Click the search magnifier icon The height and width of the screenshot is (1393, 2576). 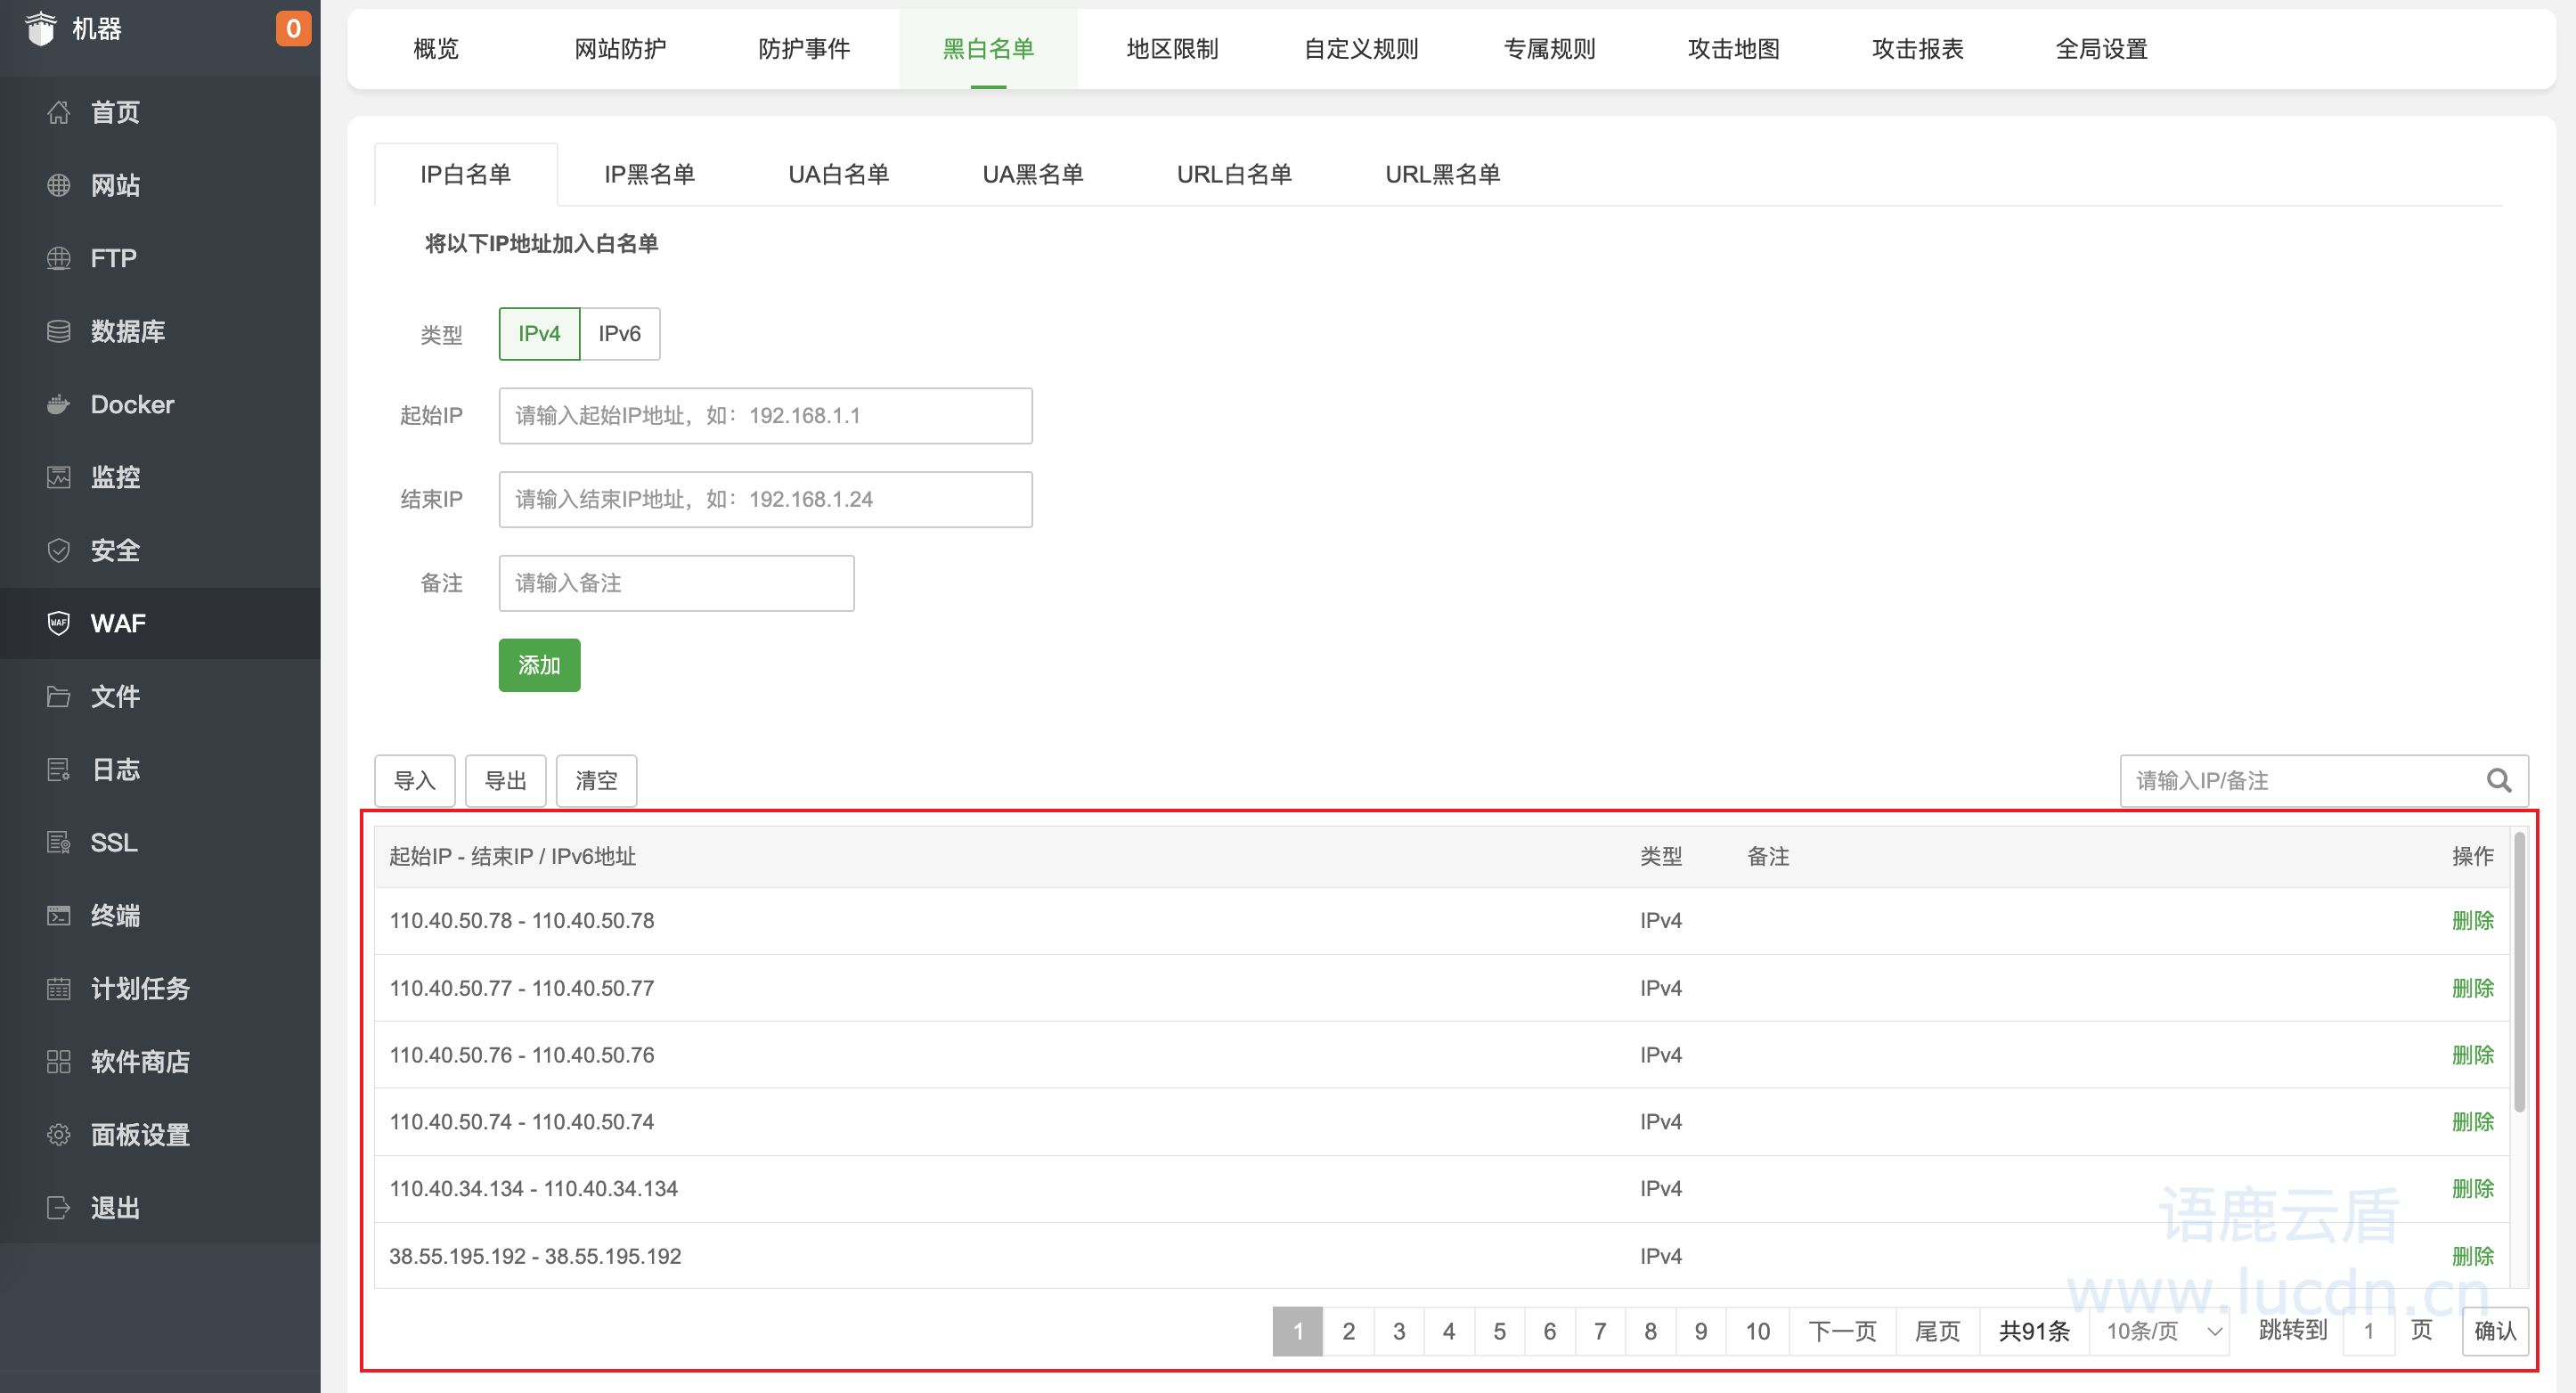(x=2500, y=781)
